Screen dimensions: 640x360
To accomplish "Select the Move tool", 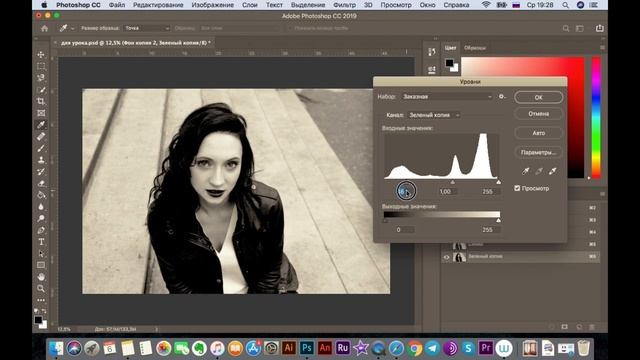I will pyautogui.click(x=41, y=54).
